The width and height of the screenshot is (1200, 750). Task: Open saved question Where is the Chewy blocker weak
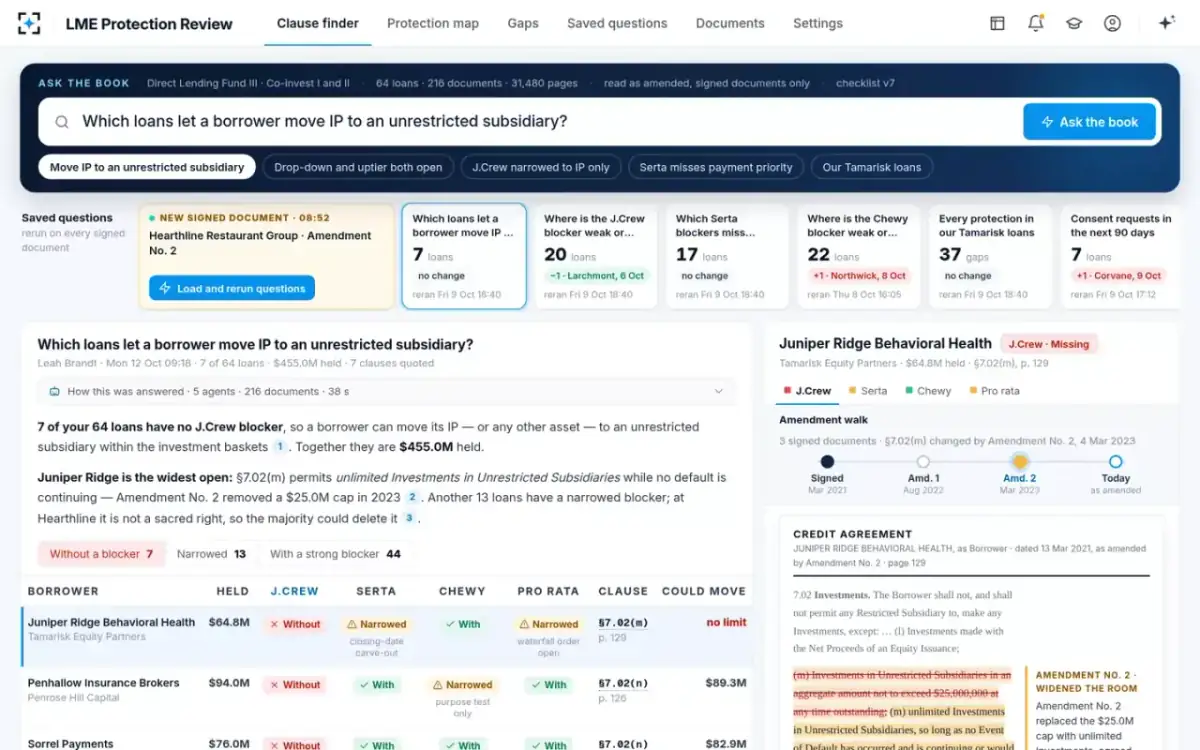click(x=858, y=256)
